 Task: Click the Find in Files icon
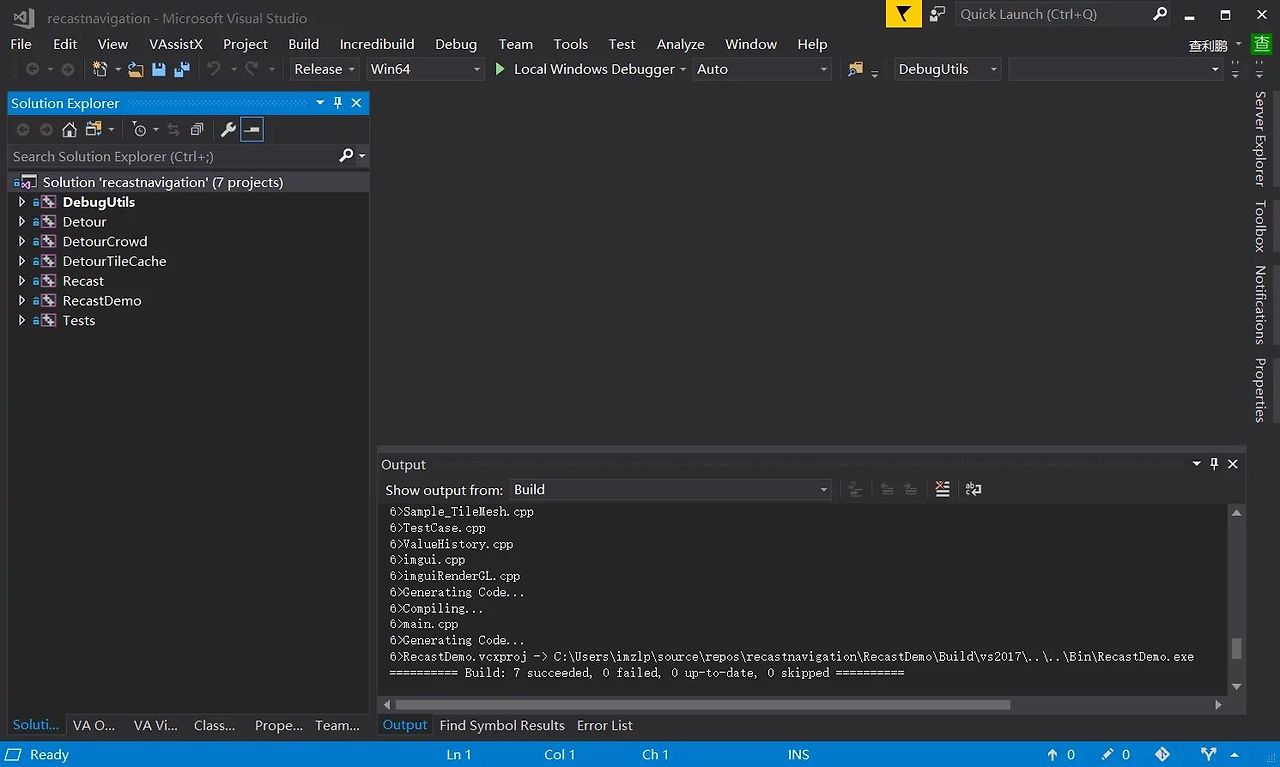855,69
